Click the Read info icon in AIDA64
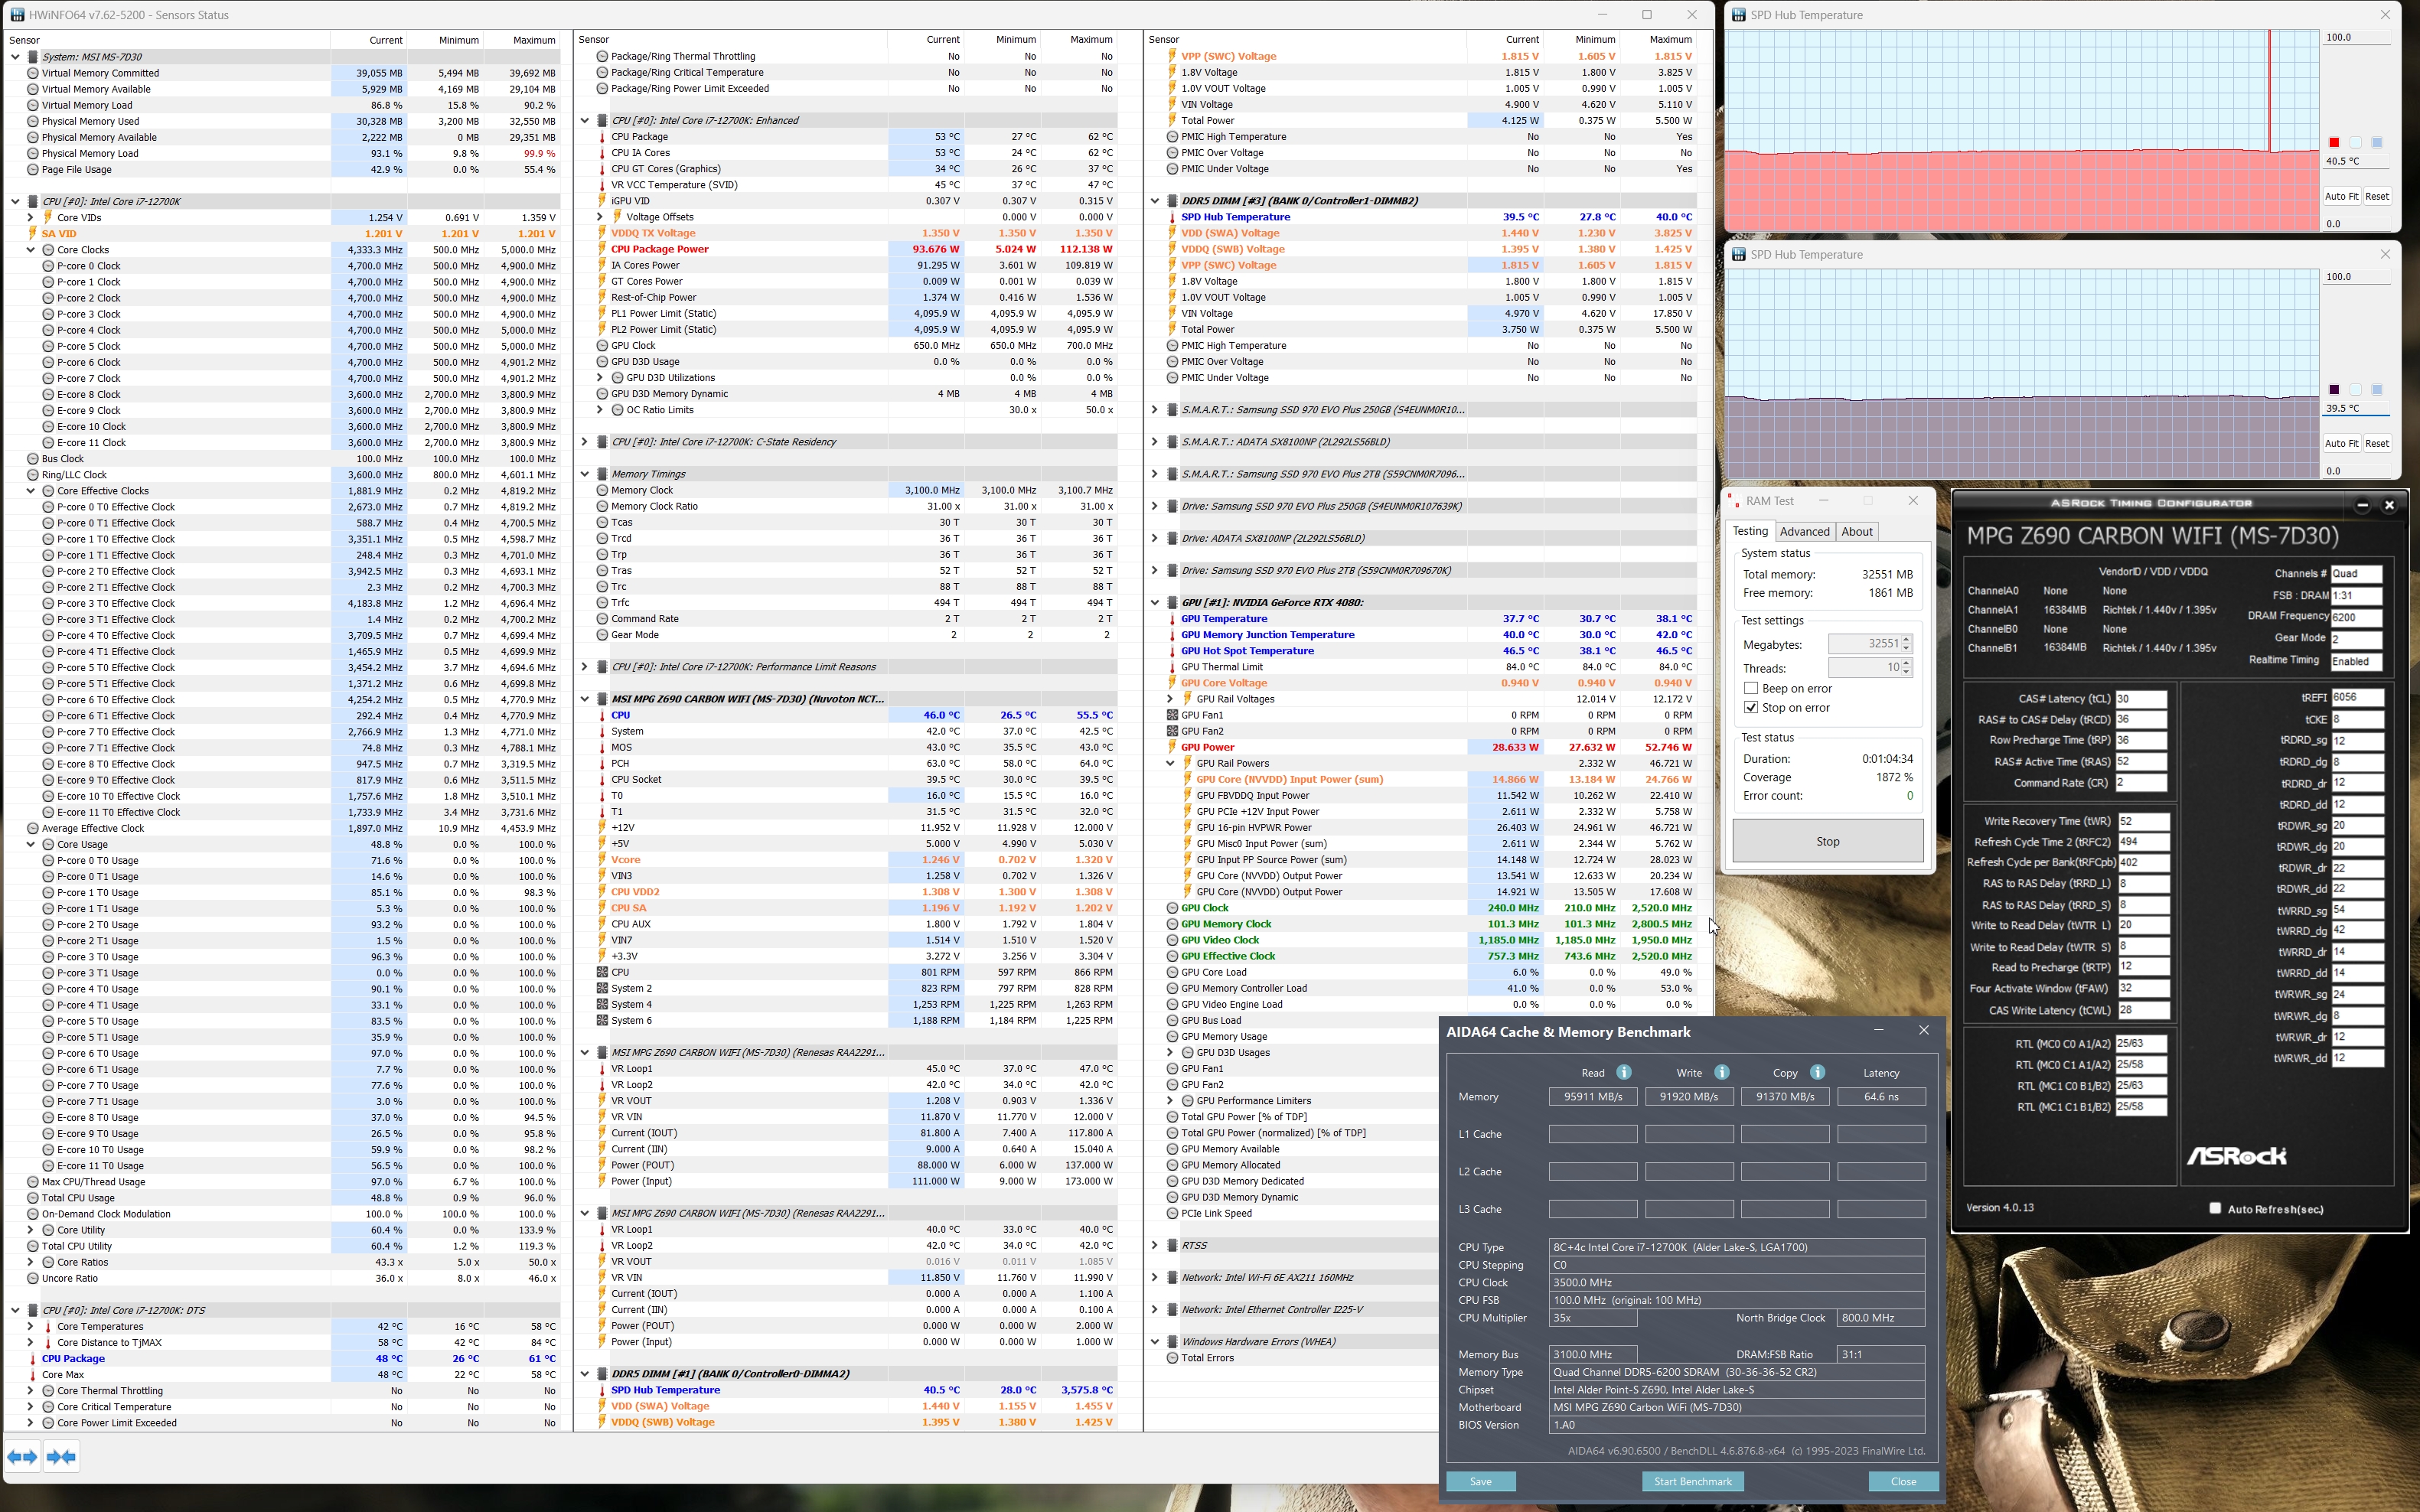The image size is (2420, 1512). [x=1624, y=1072]
